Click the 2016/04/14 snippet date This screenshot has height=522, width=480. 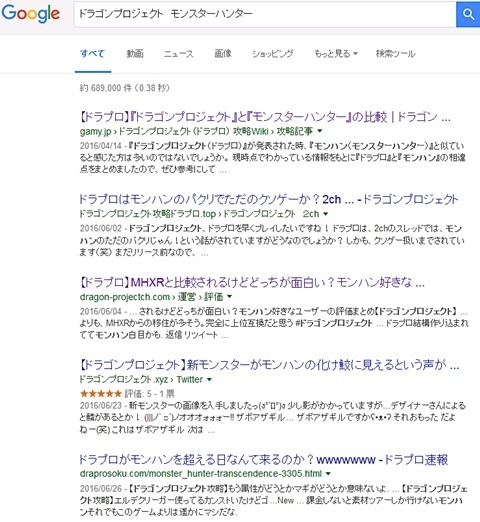[101, 146]
